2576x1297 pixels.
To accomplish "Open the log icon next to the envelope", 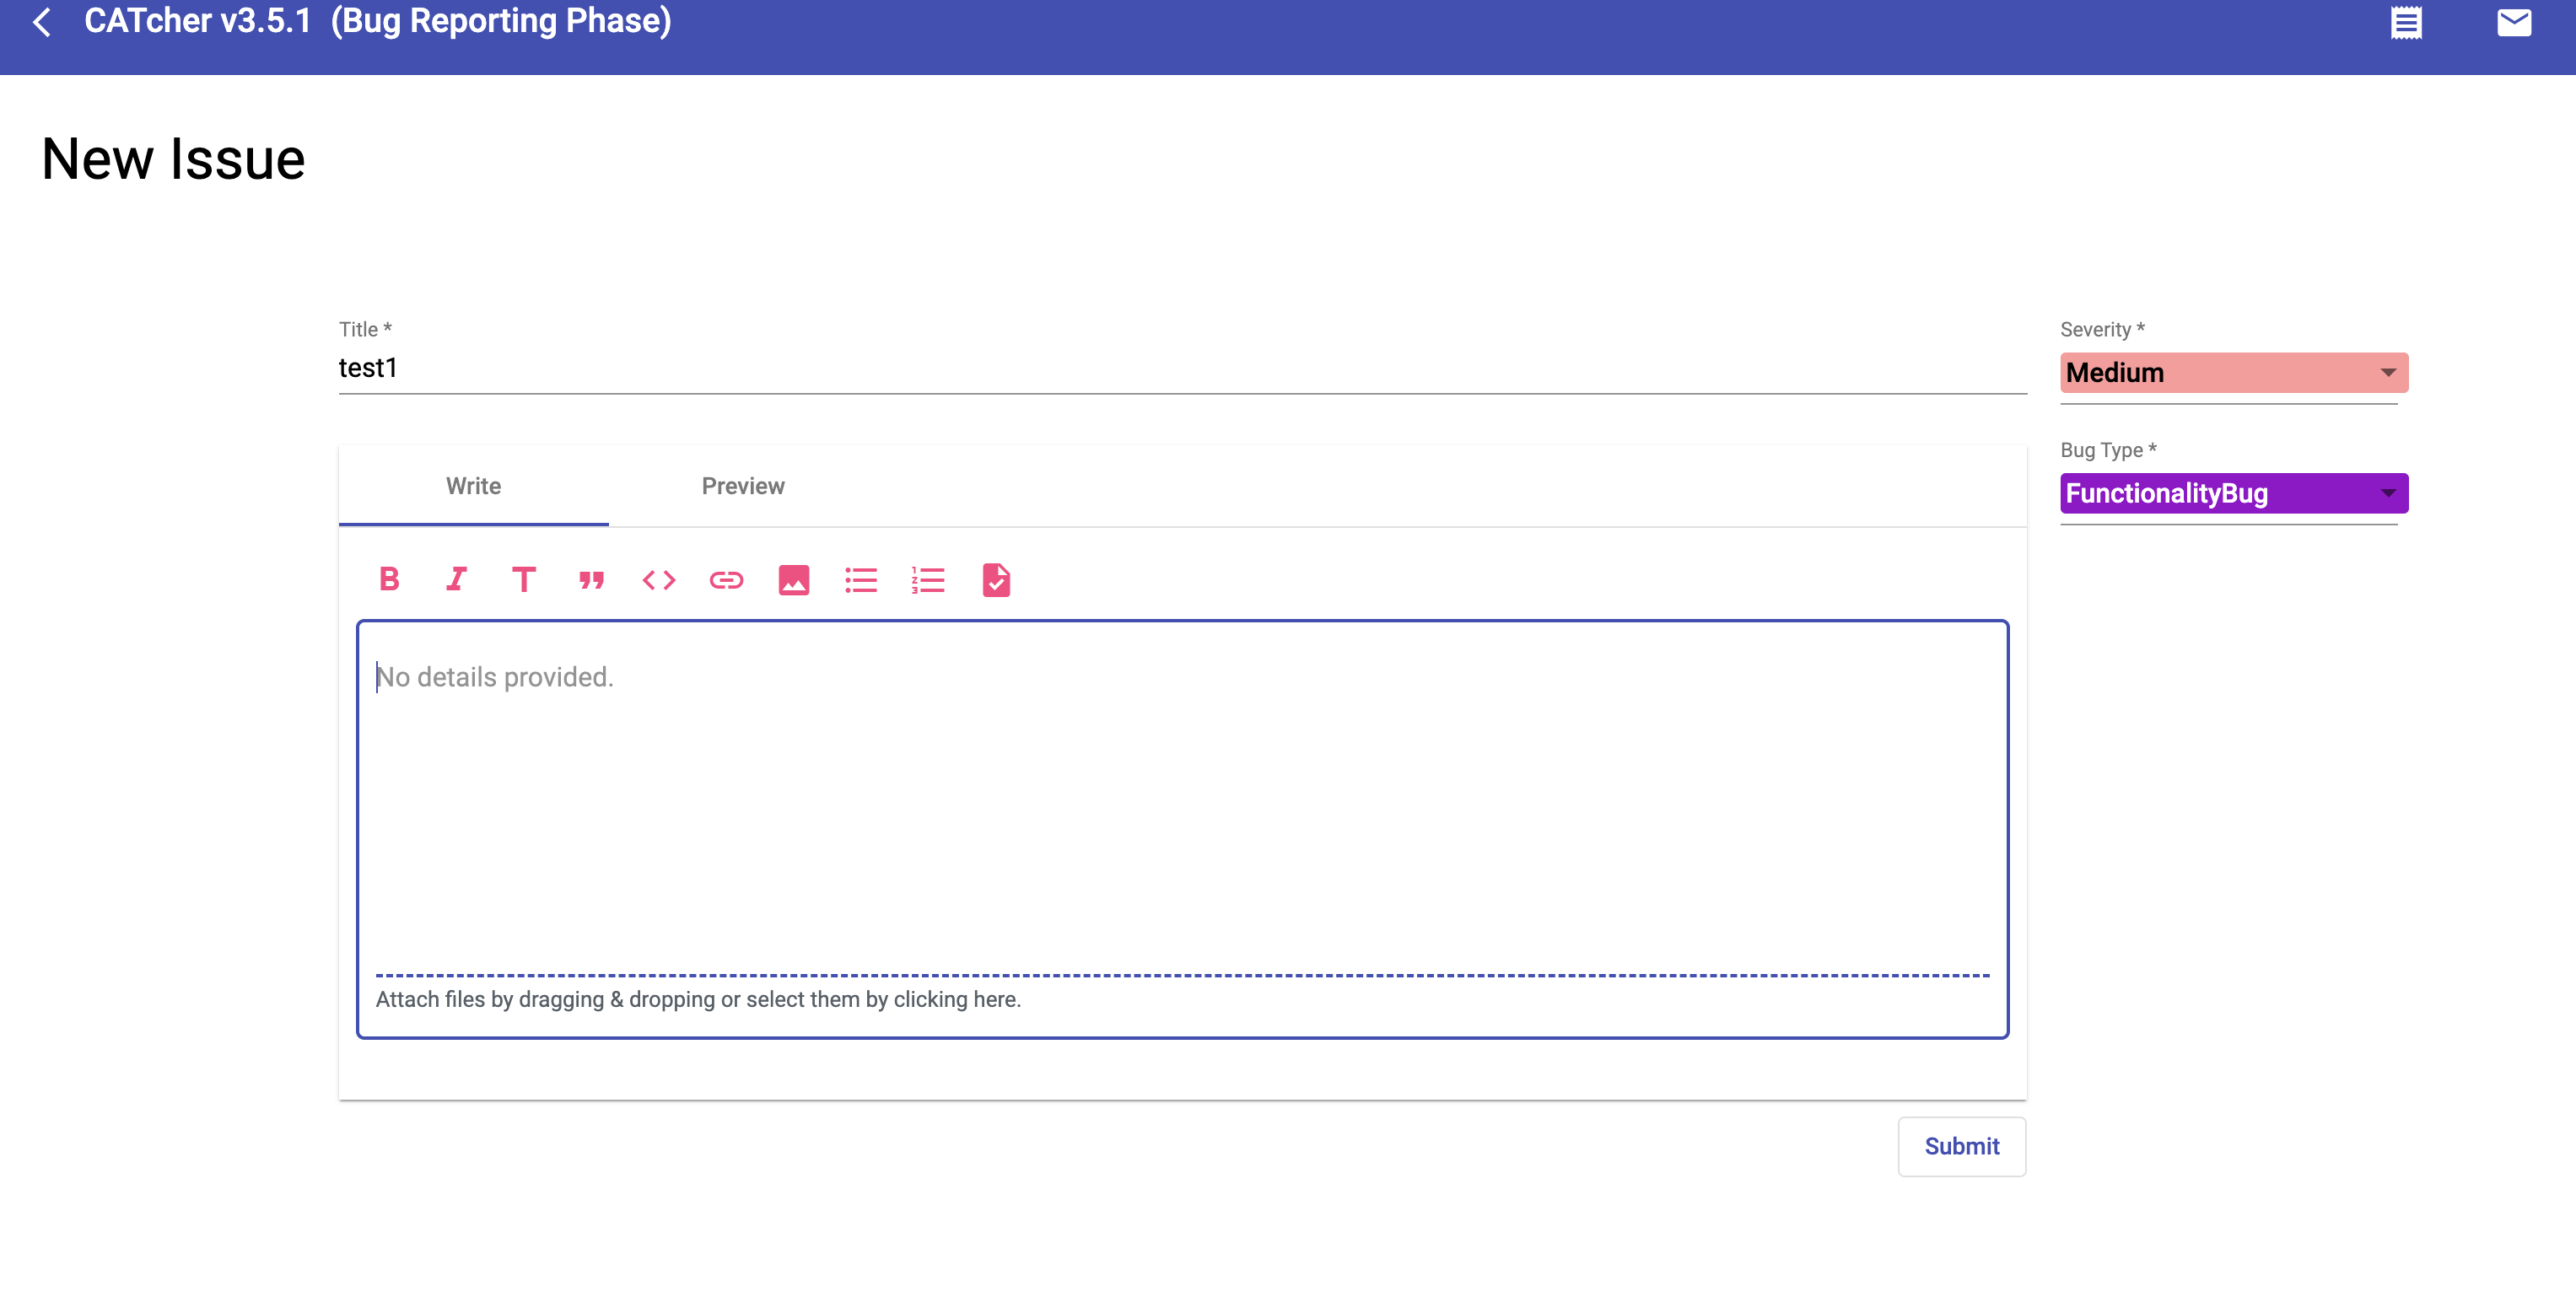I will [2406, 22].
